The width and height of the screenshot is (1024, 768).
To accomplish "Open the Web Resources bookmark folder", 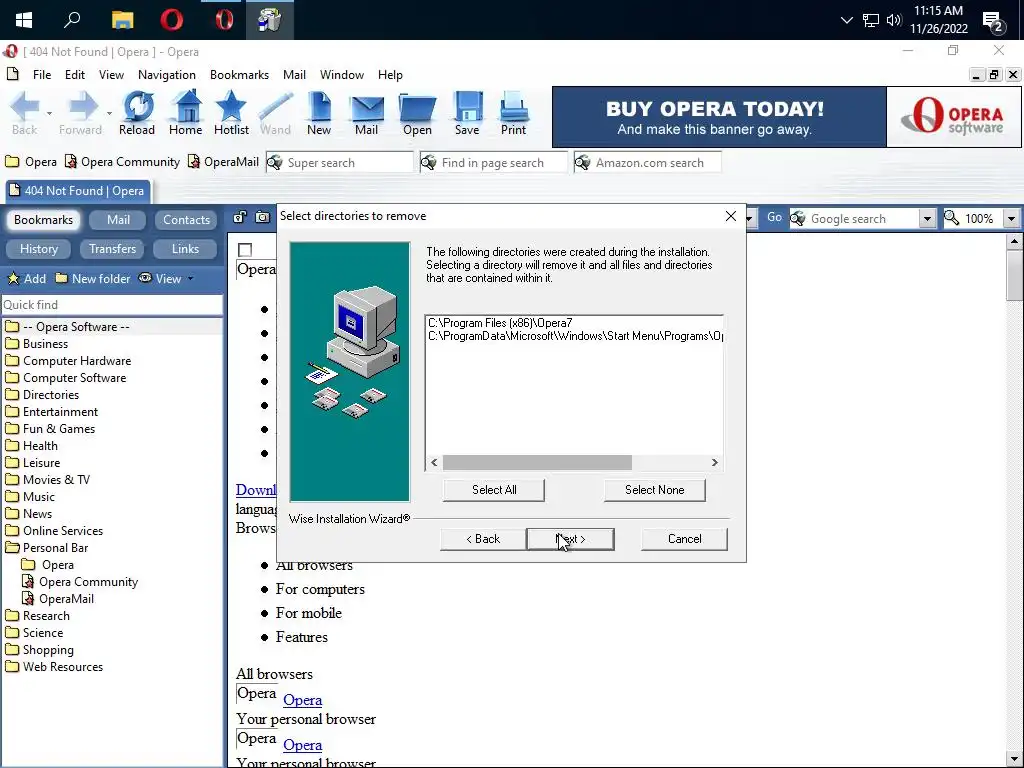I will pyautogui.click(x=54, y=667).
